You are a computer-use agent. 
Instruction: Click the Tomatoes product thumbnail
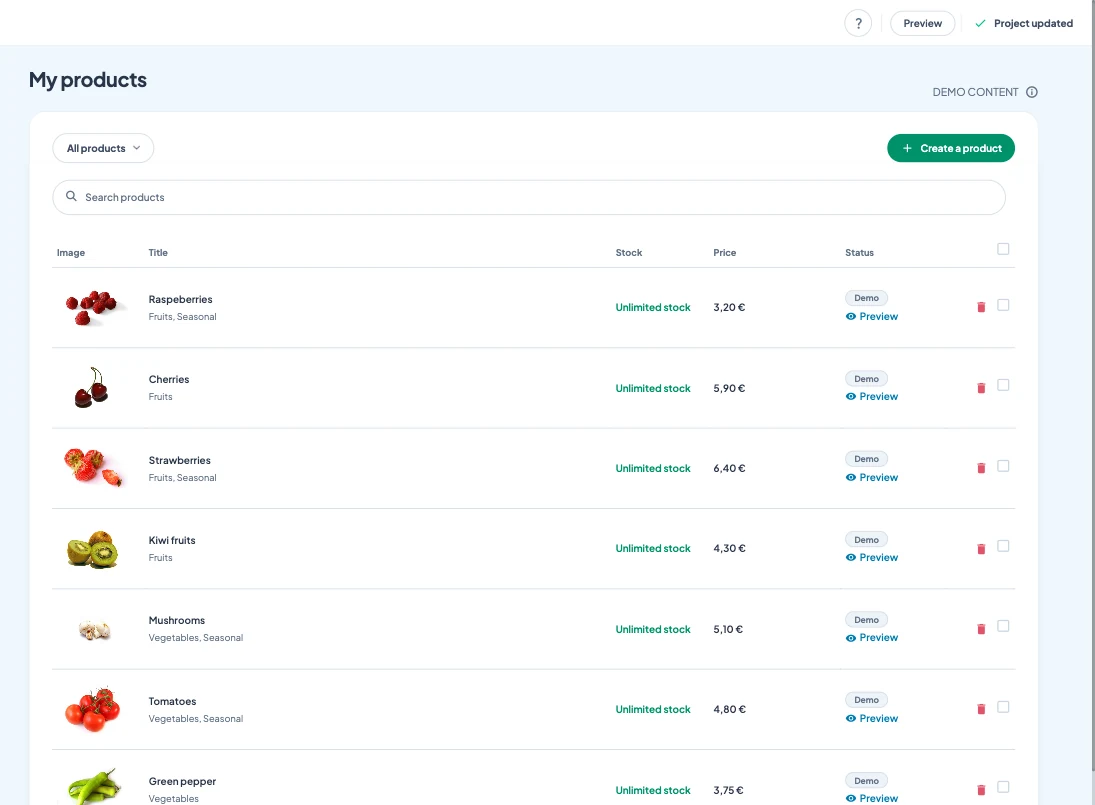[92, 709]
